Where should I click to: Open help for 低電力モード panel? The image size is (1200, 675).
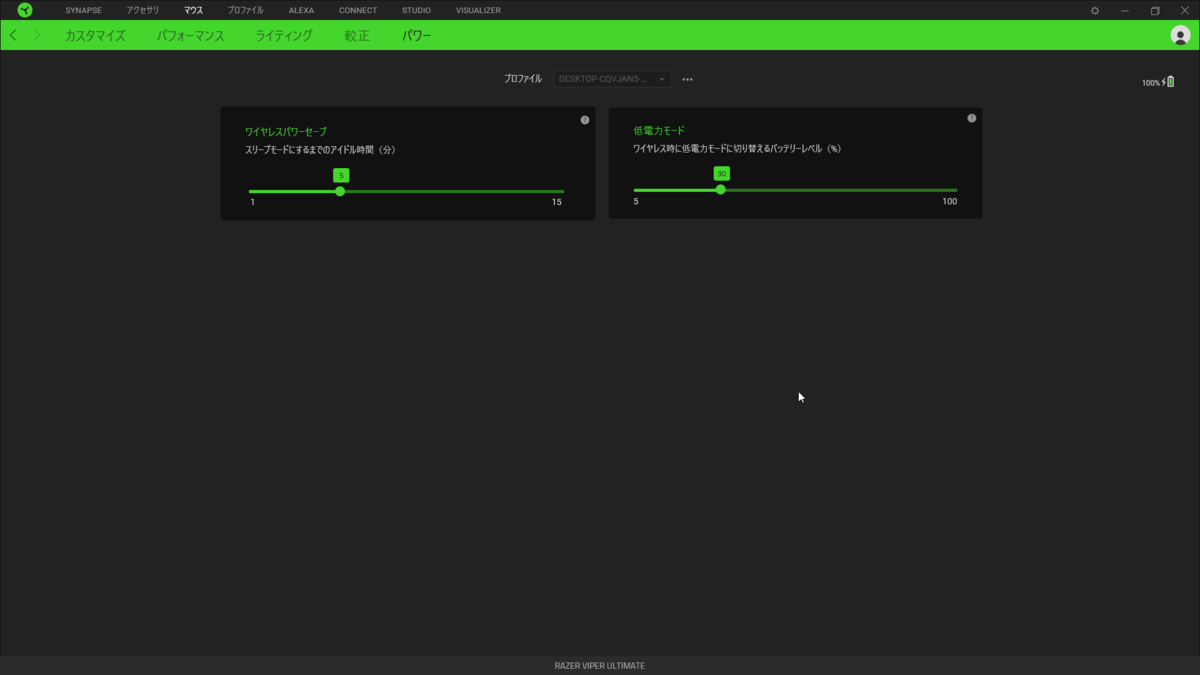click(971, 118)
